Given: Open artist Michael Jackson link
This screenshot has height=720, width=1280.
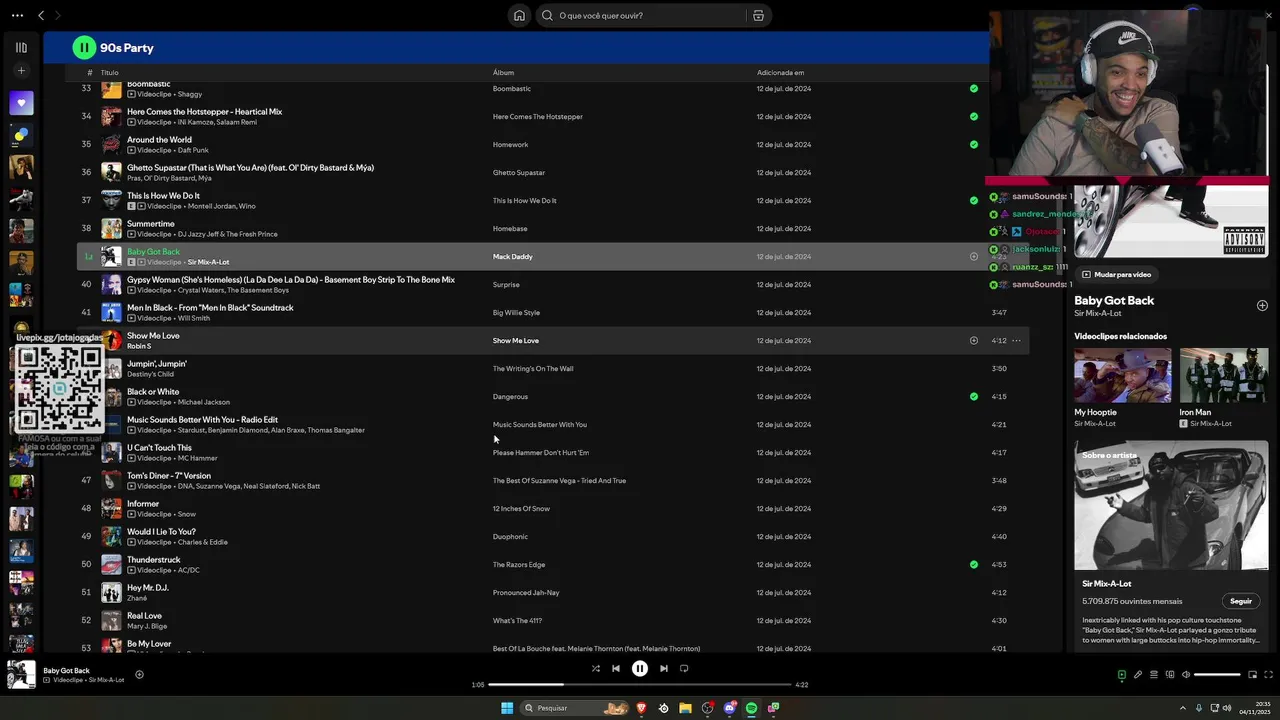Looking at the screenshot, I should 203,402.
